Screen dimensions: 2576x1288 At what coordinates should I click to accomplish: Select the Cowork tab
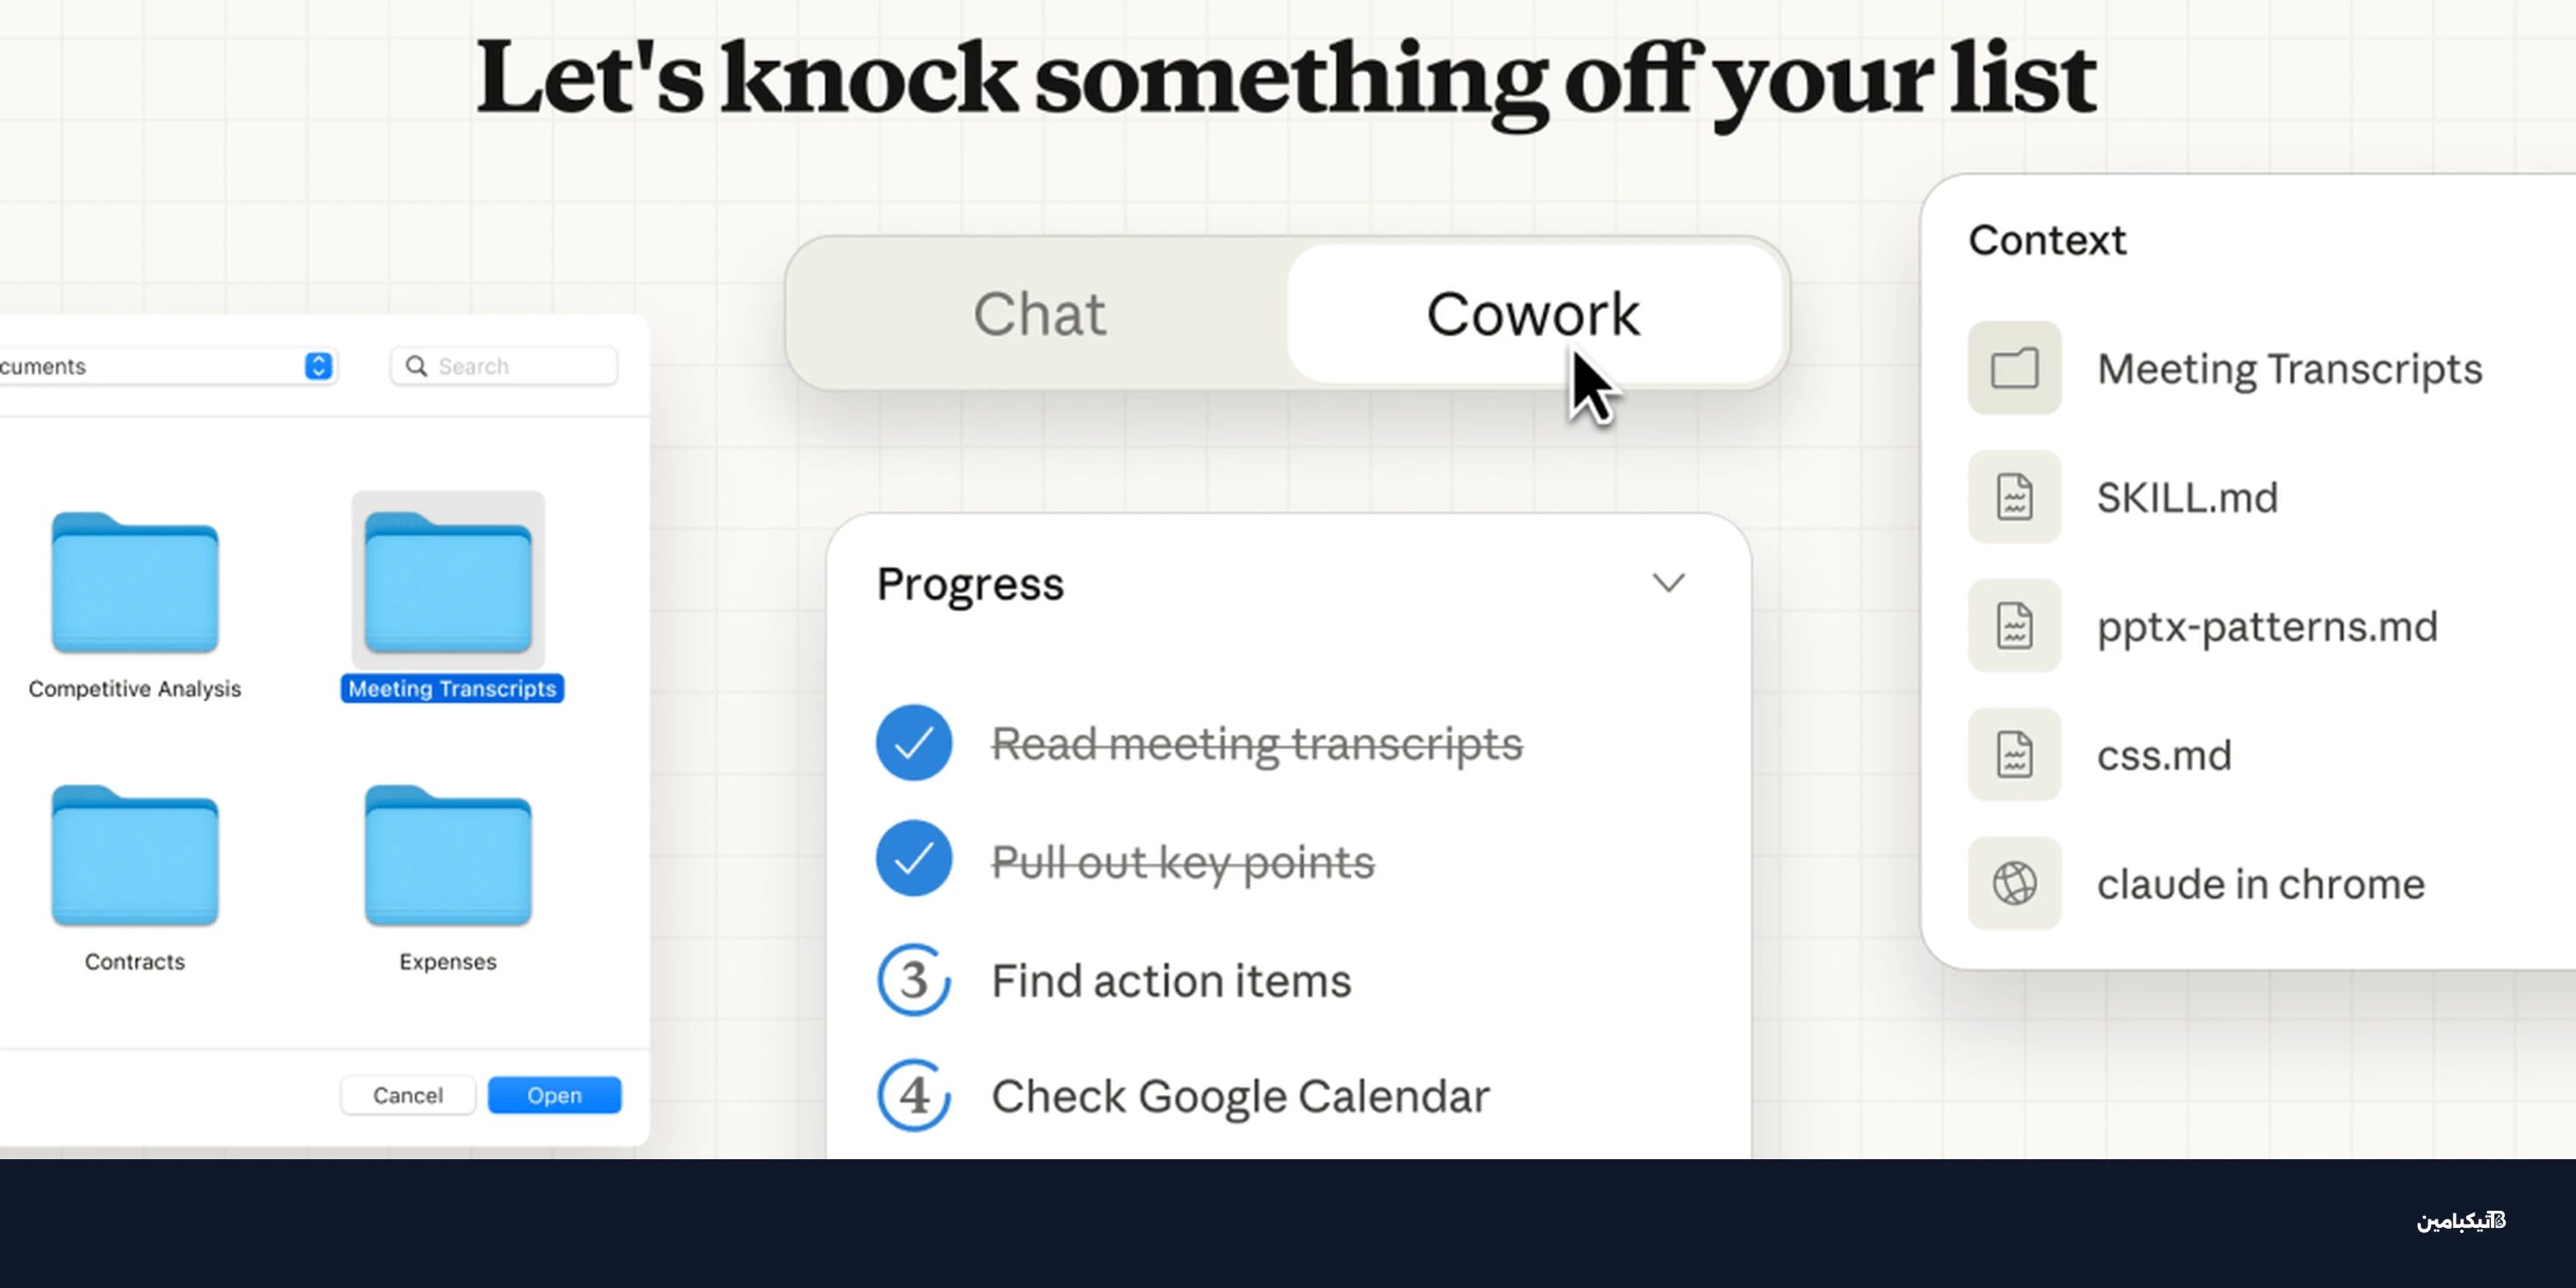pyautogui.click(x=1533, y=314)
